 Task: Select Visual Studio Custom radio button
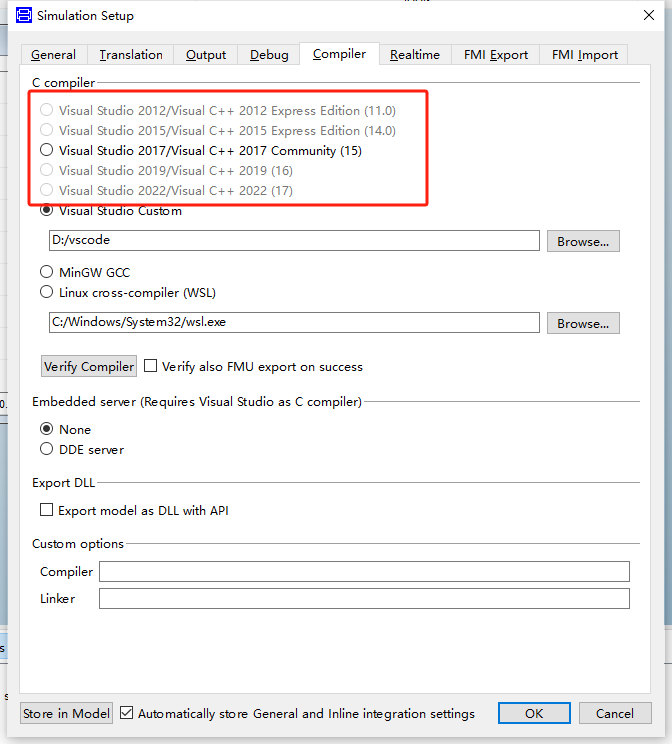pyautogui.click(x=47, y=210)
